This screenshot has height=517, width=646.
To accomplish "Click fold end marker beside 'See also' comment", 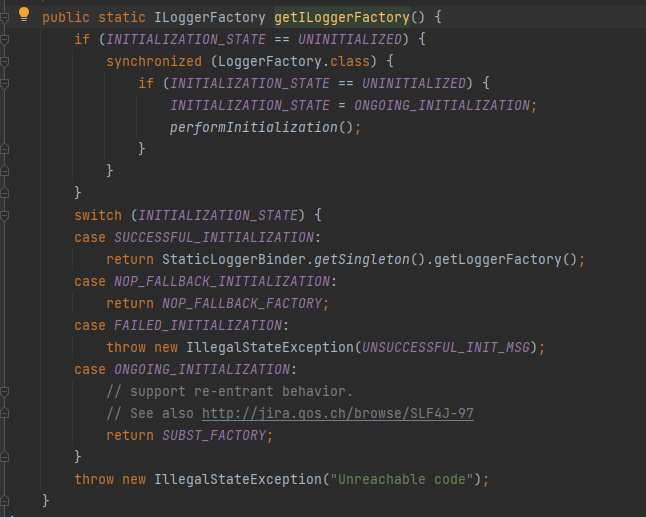I will tap(5, 414).
